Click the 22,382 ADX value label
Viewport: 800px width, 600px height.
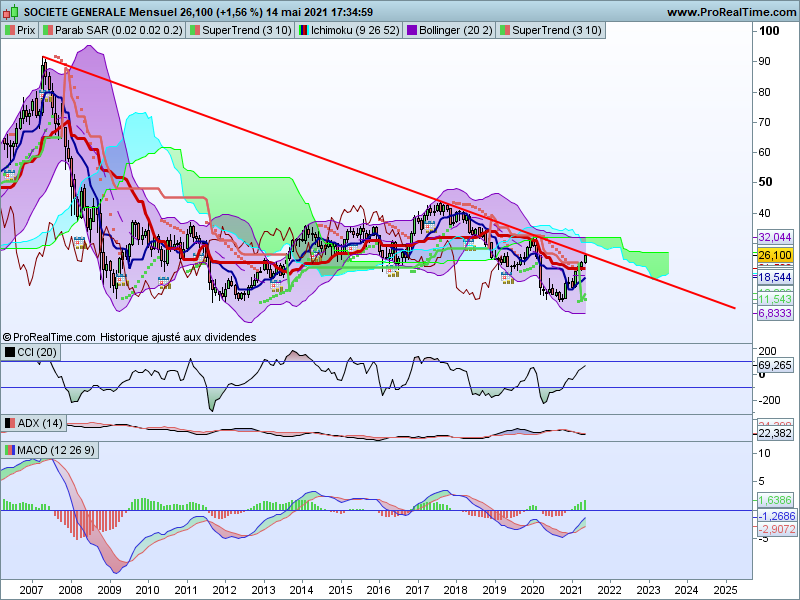tap(774, 433)
